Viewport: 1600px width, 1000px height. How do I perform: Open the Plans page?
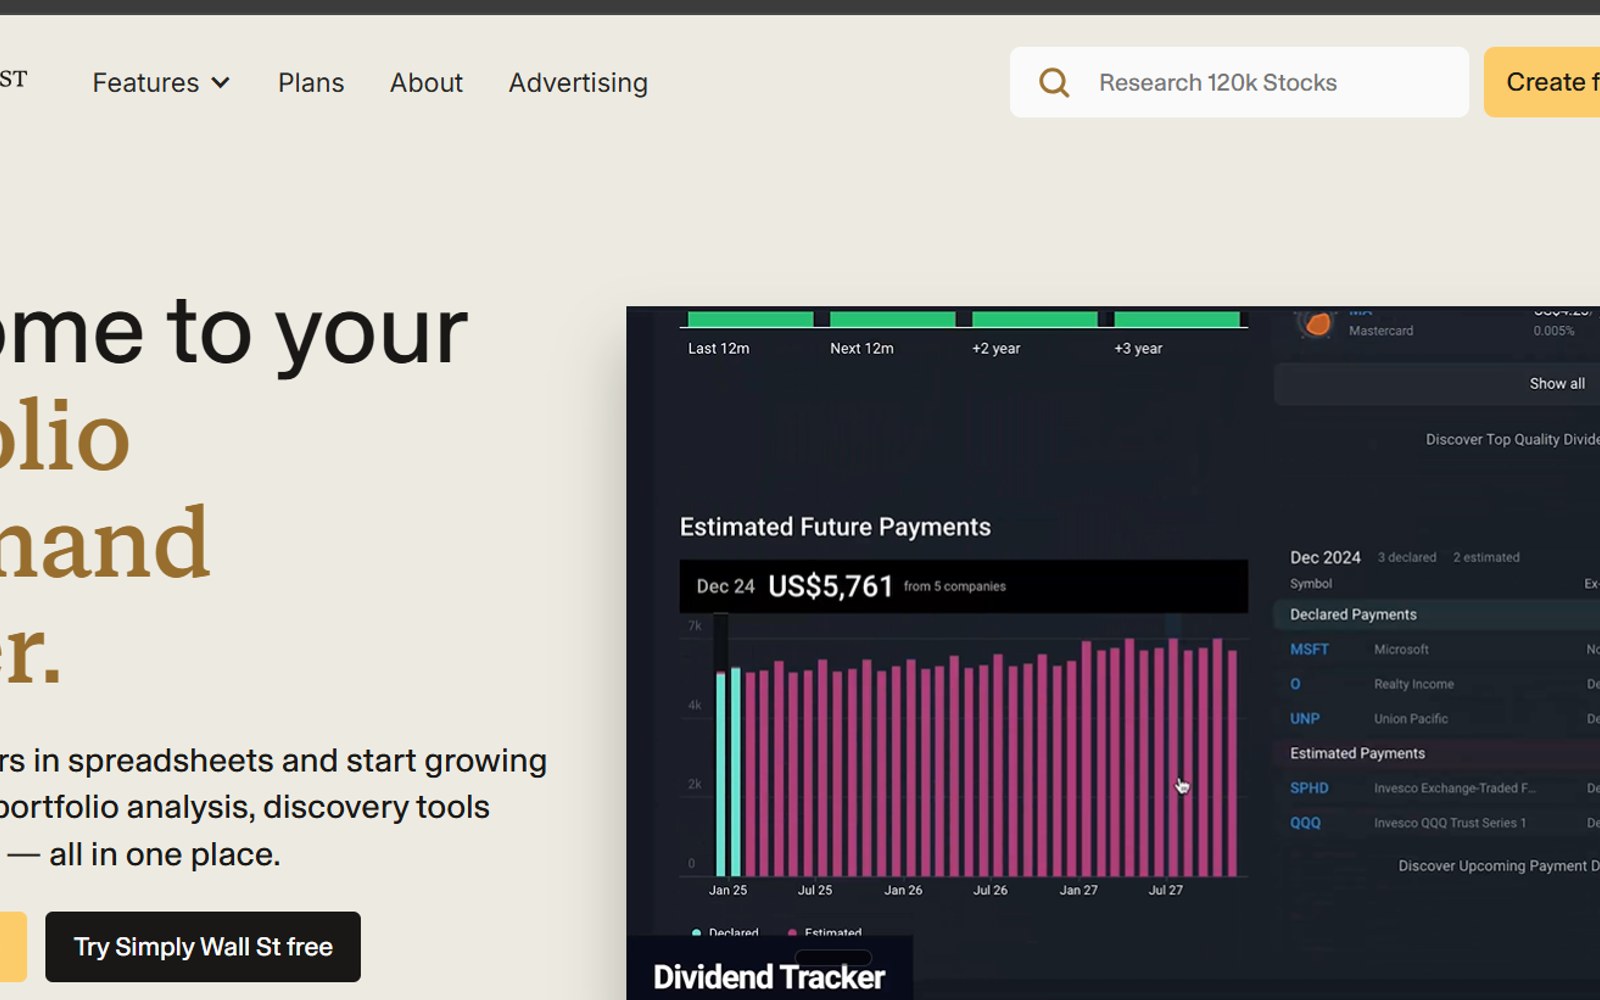pyautogui.click(x=311, y=82)
